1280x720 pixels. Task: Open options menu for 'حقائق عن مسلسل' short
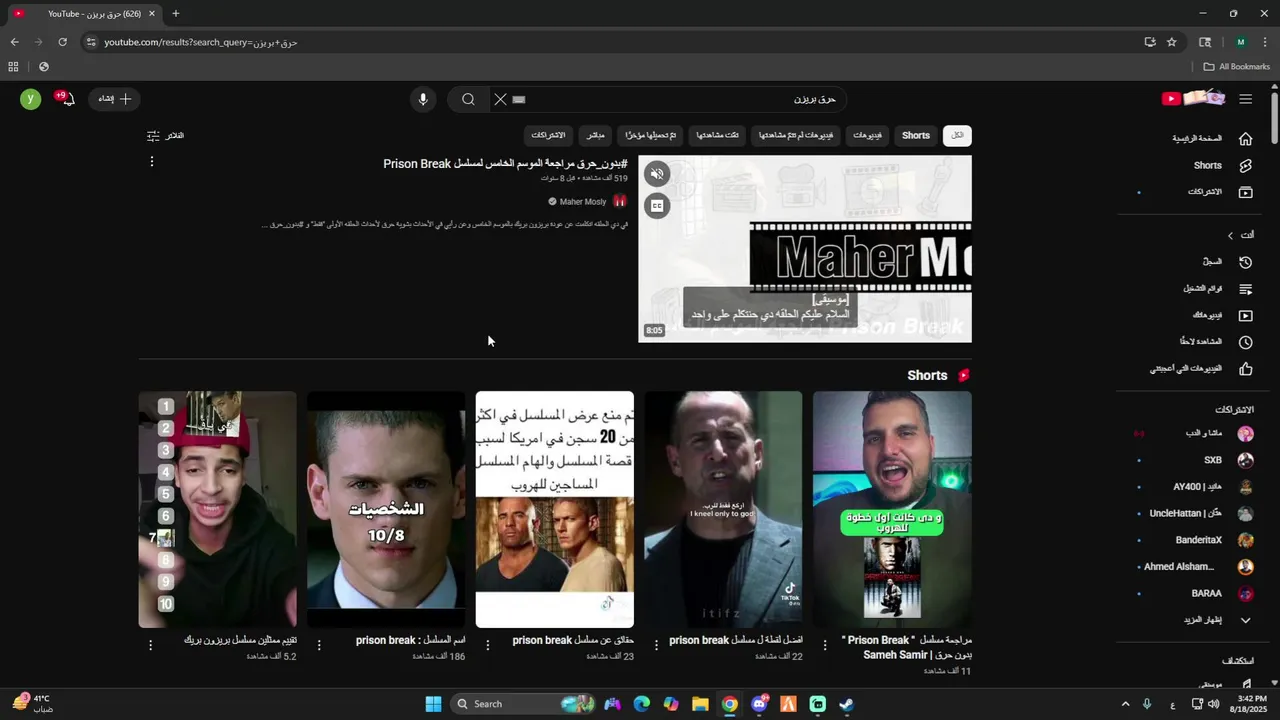488,645
